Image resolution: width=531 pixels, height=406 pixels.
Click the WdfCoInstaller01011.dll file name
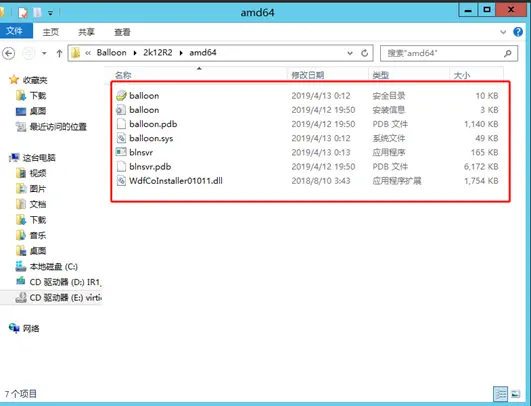[176, 181]
